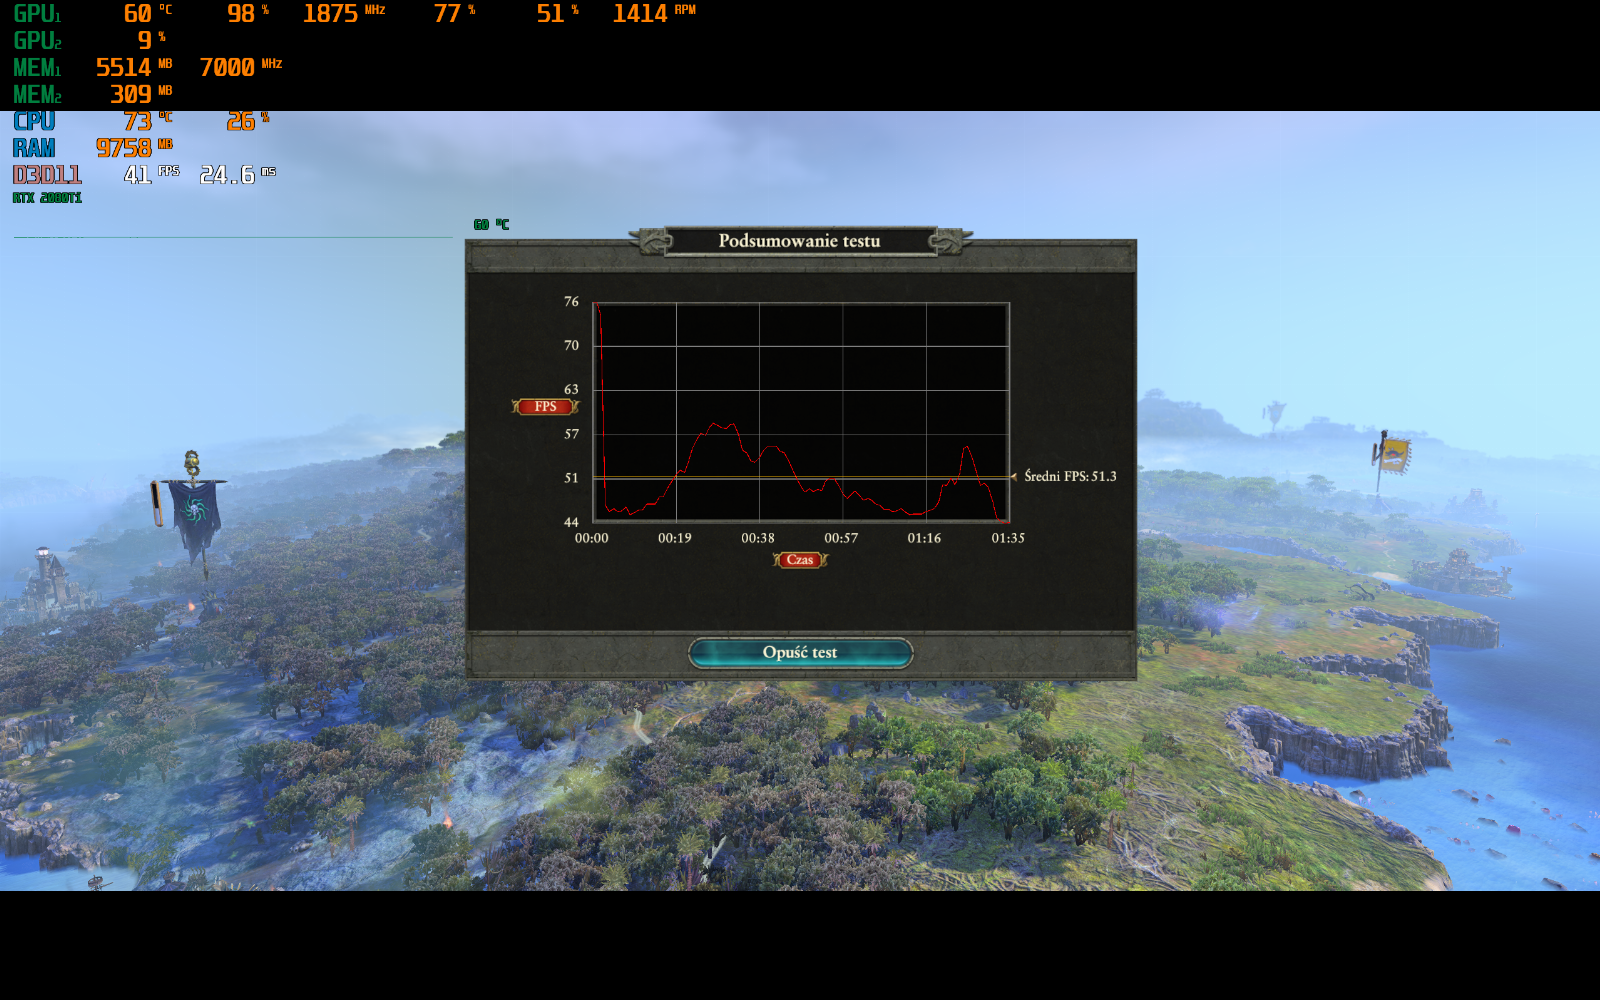
Task: Select the dark blue army banner on the map
Action: tap(194, 516)
